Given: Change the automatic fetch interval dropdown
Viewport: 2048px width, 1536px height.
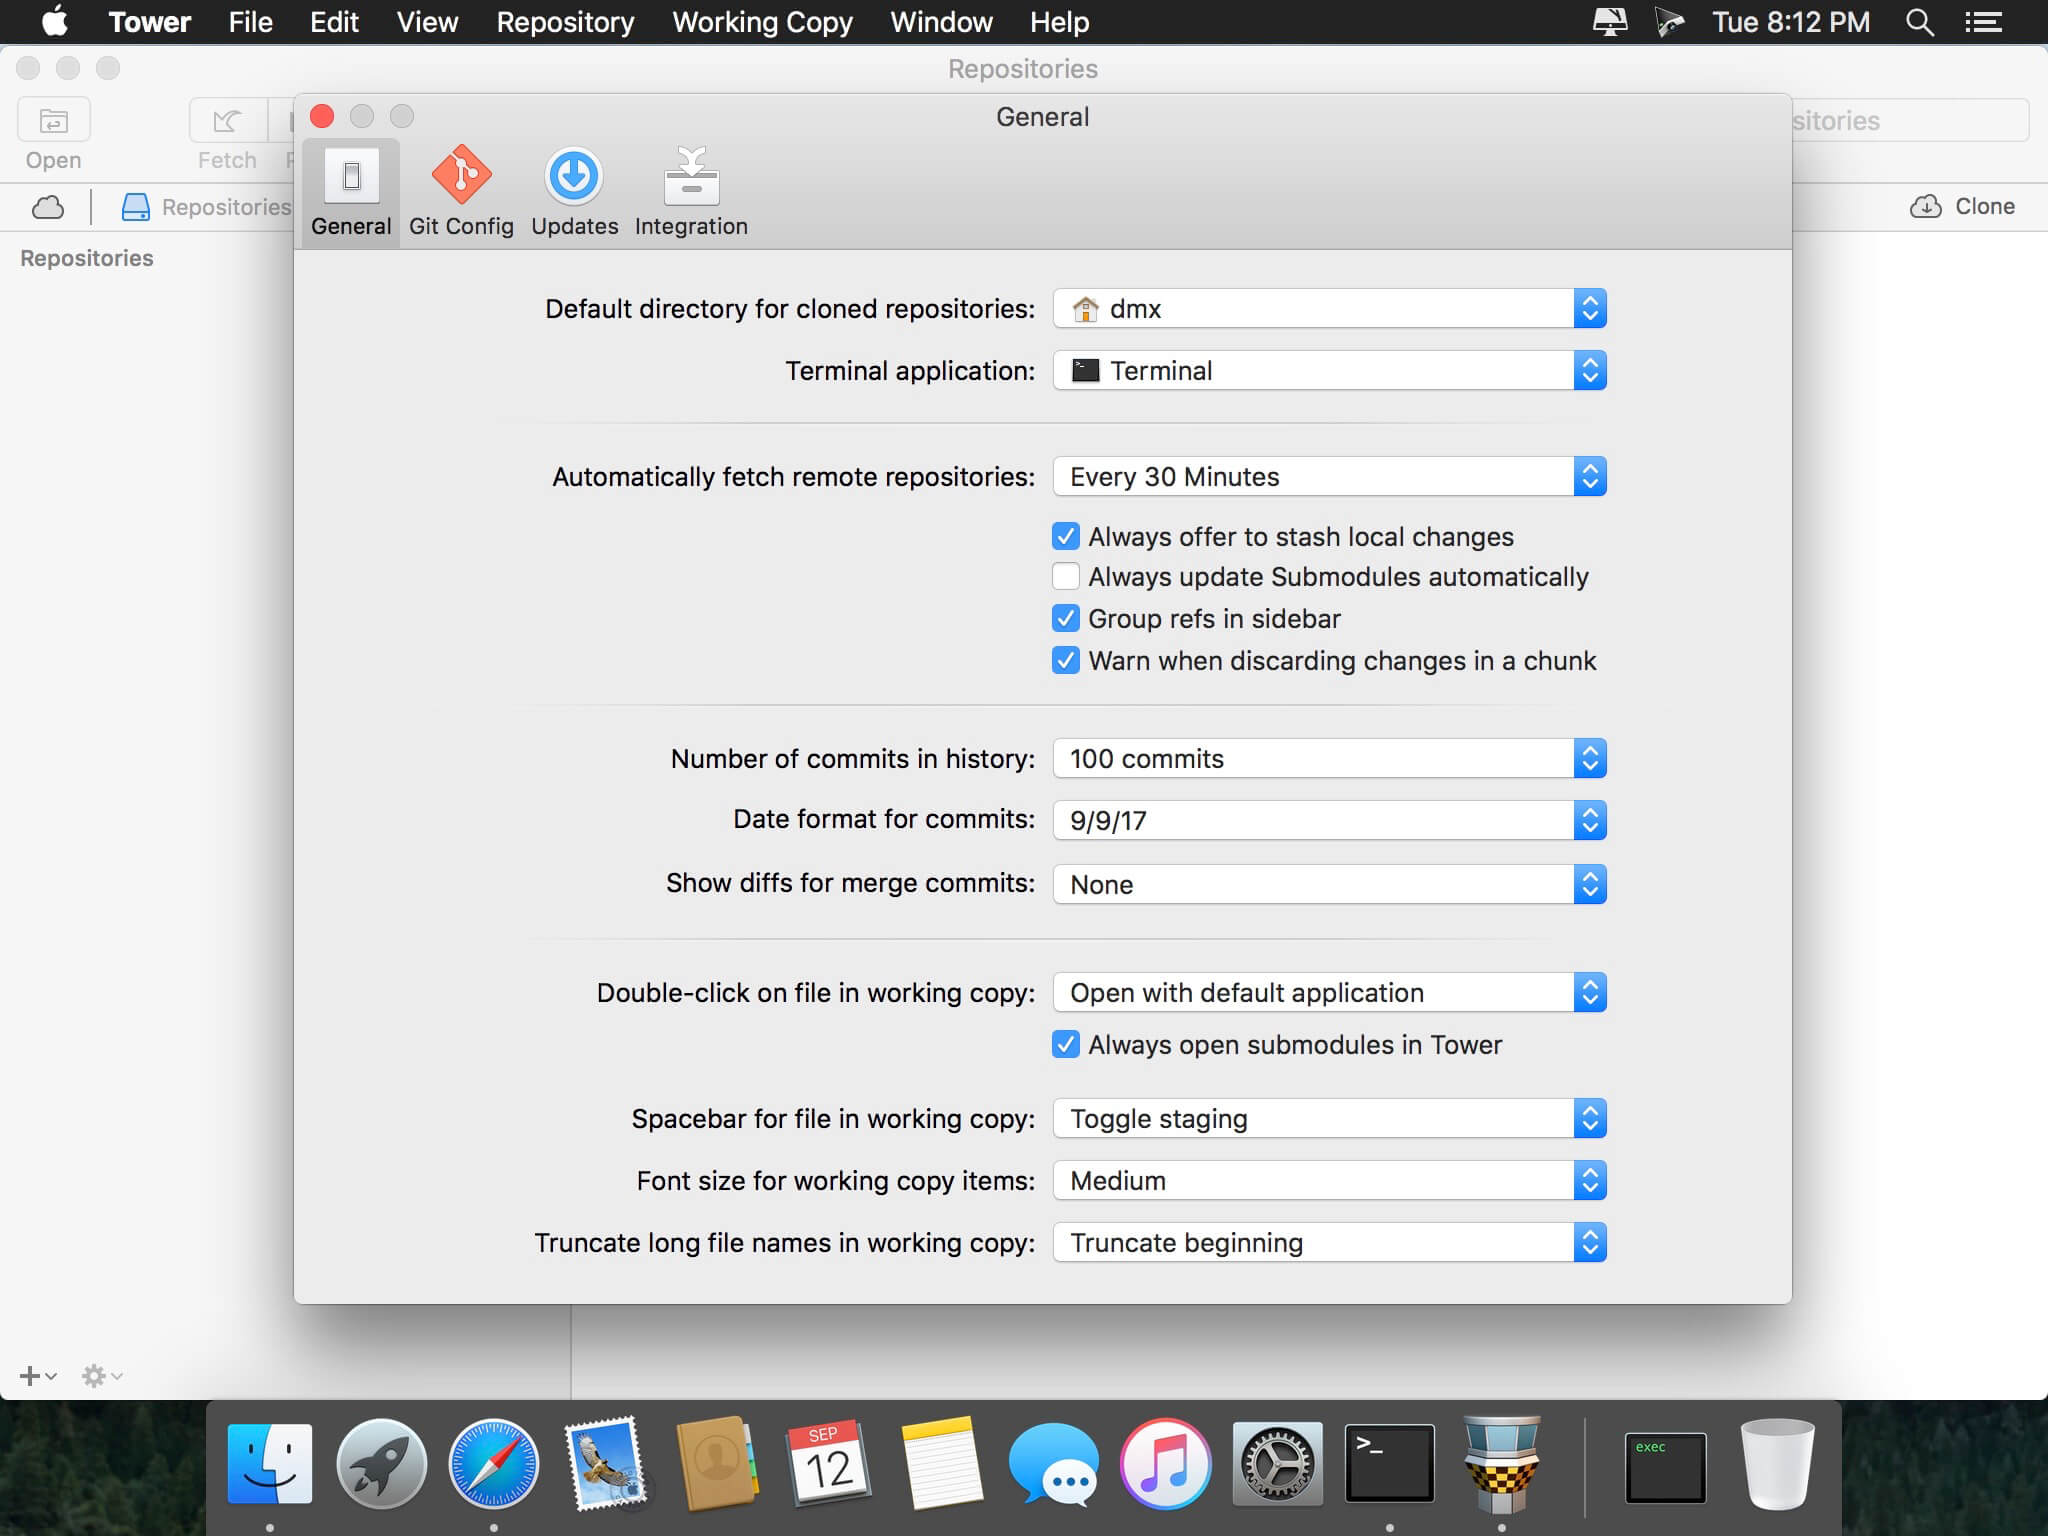Looking at the screenshot, I should point(1329,477).
